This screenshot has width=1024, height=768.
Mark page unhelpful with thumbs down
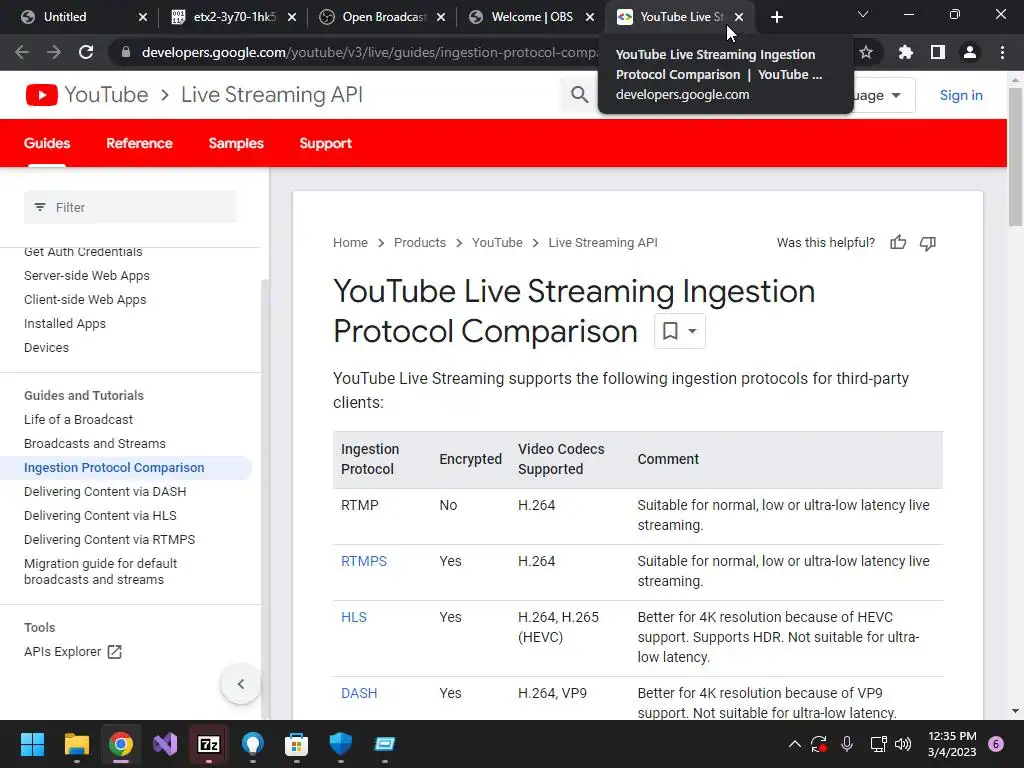[x=927, y=243]
